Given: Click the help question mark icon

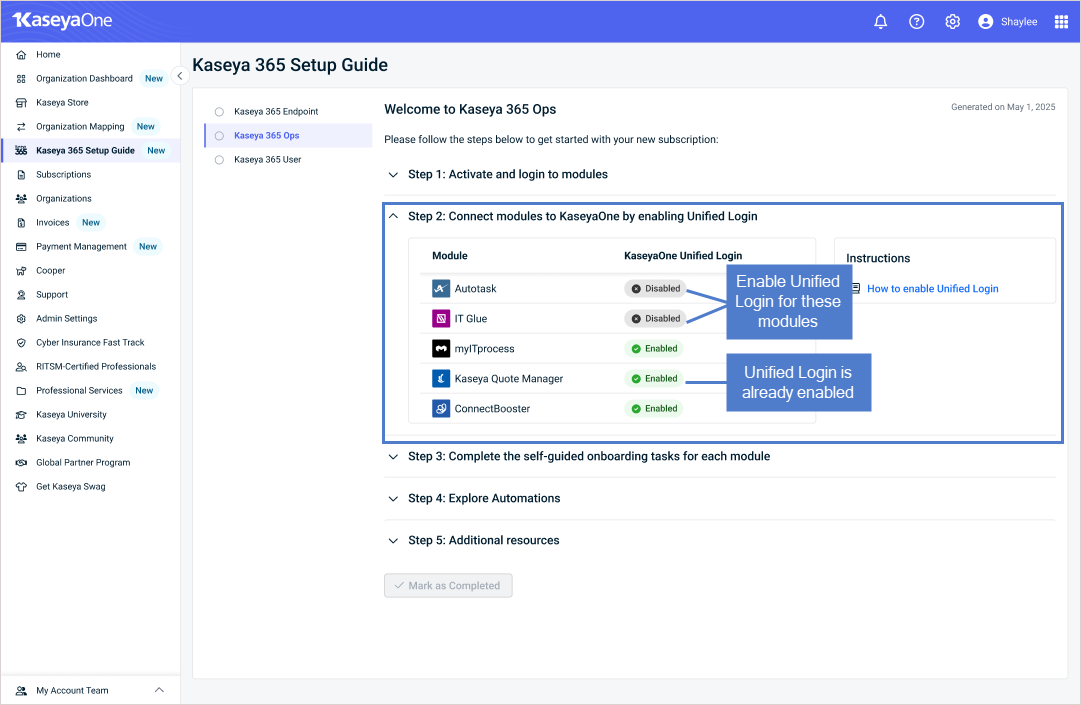Looking at the screenshot, I should [x=916, y=22].
